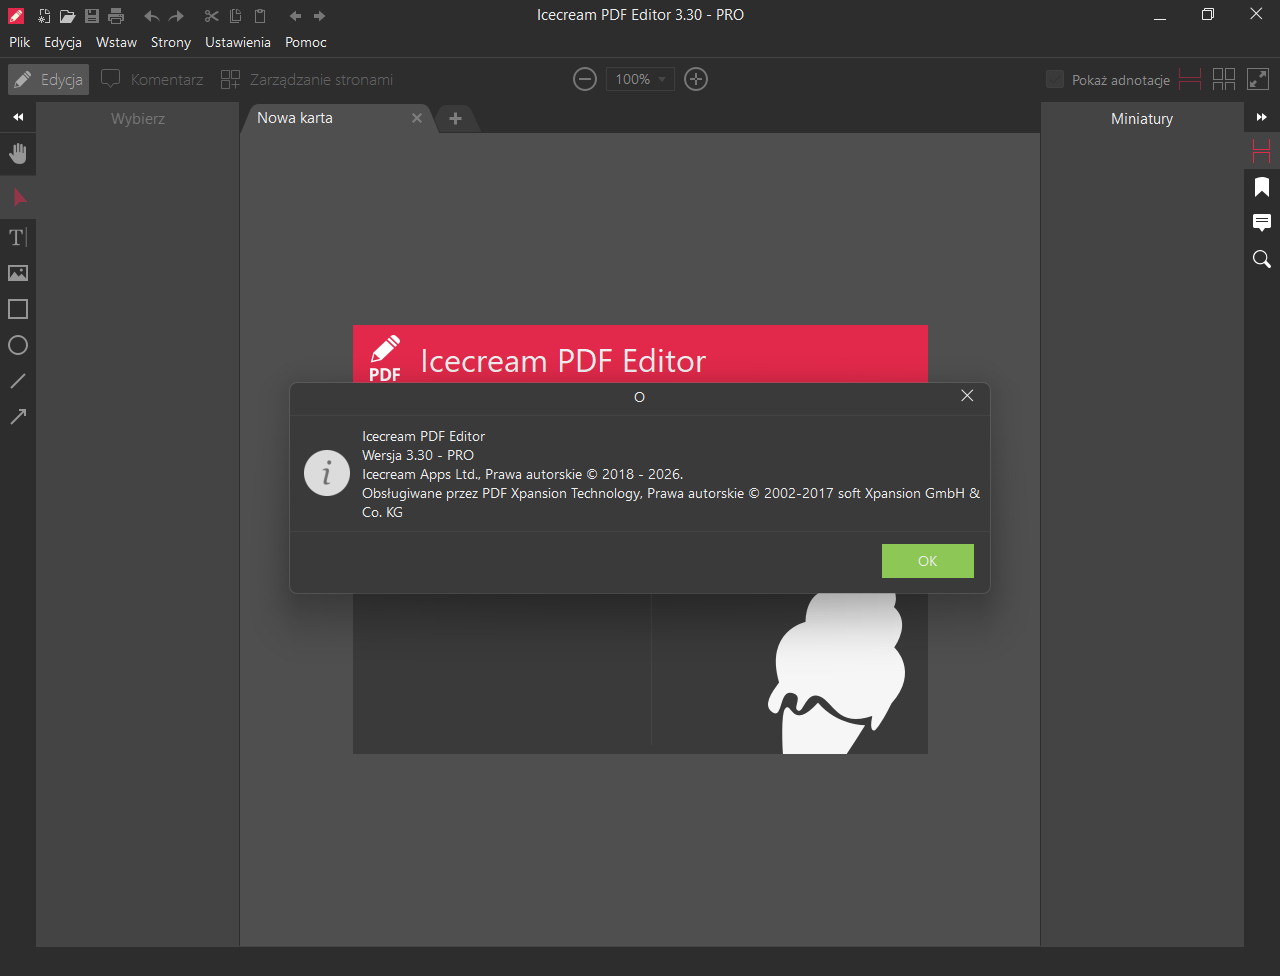Select the red arrow selection tool

(18, 197)
